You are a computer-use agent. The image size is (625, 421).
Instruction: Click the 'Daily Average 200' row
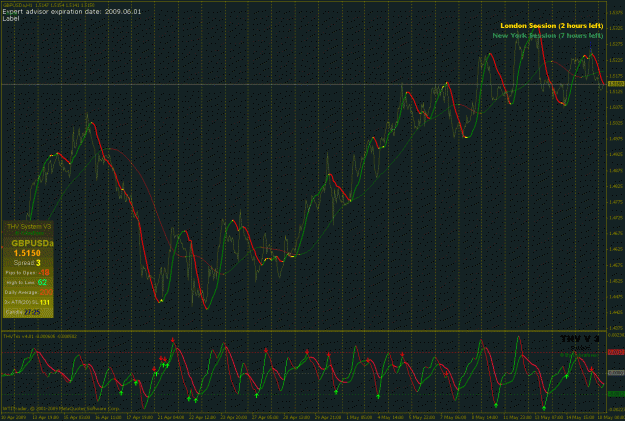click(28, 292)
